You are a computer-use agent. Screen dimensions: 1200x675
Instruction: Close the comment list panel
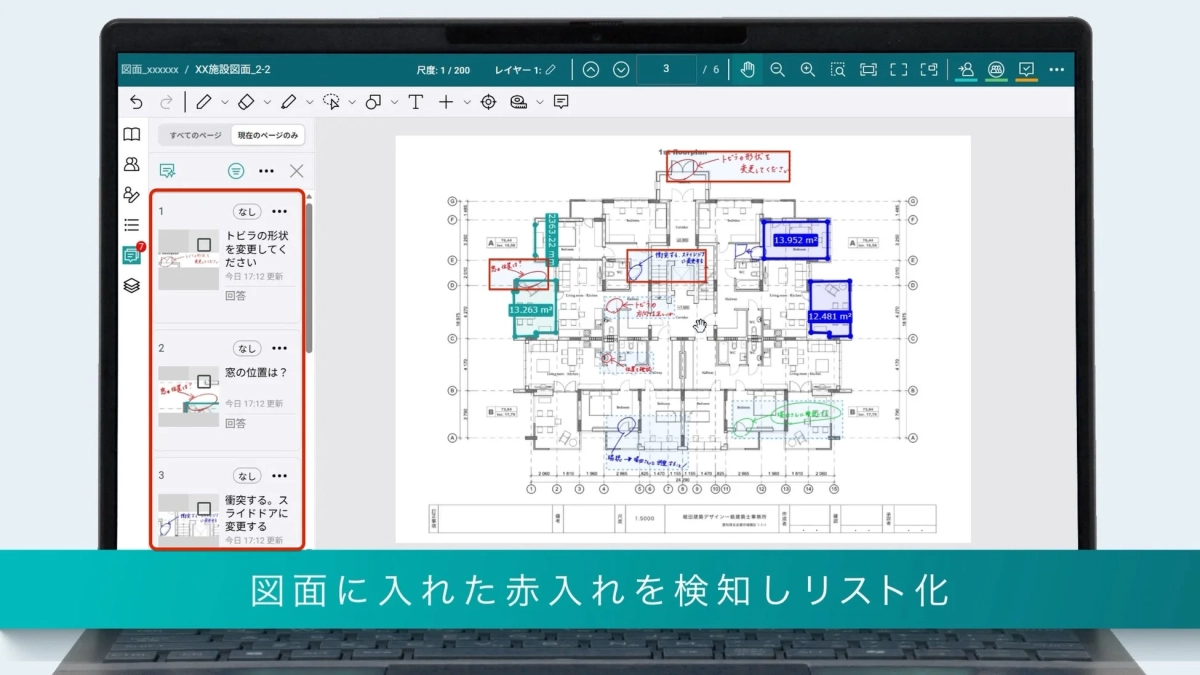(x=296, y=171)
